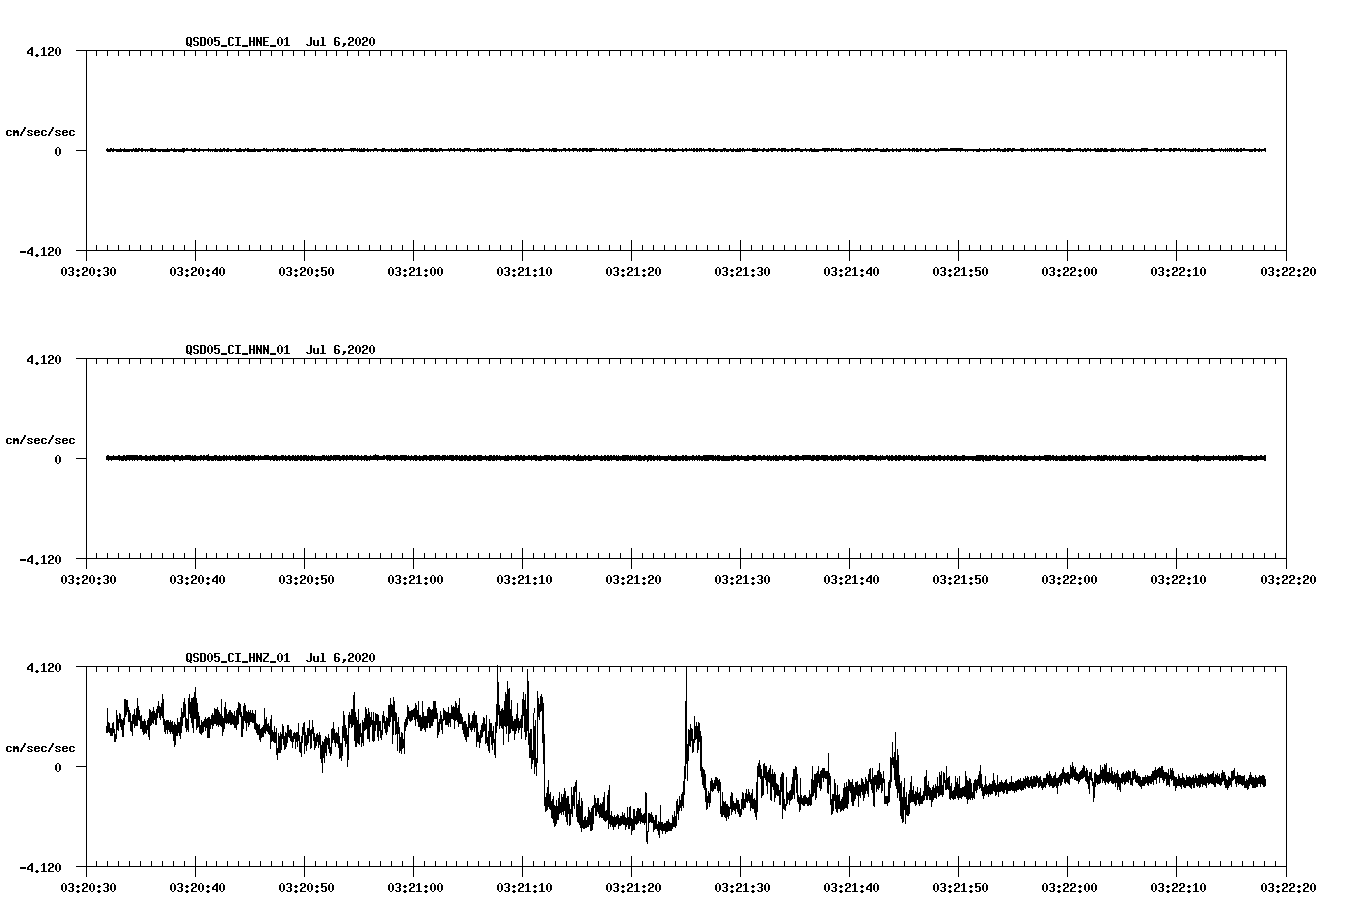Click 03:20:30 time label under HNE plot
The width and height of the screenshot is (1358, 924).
click(87, 271)
